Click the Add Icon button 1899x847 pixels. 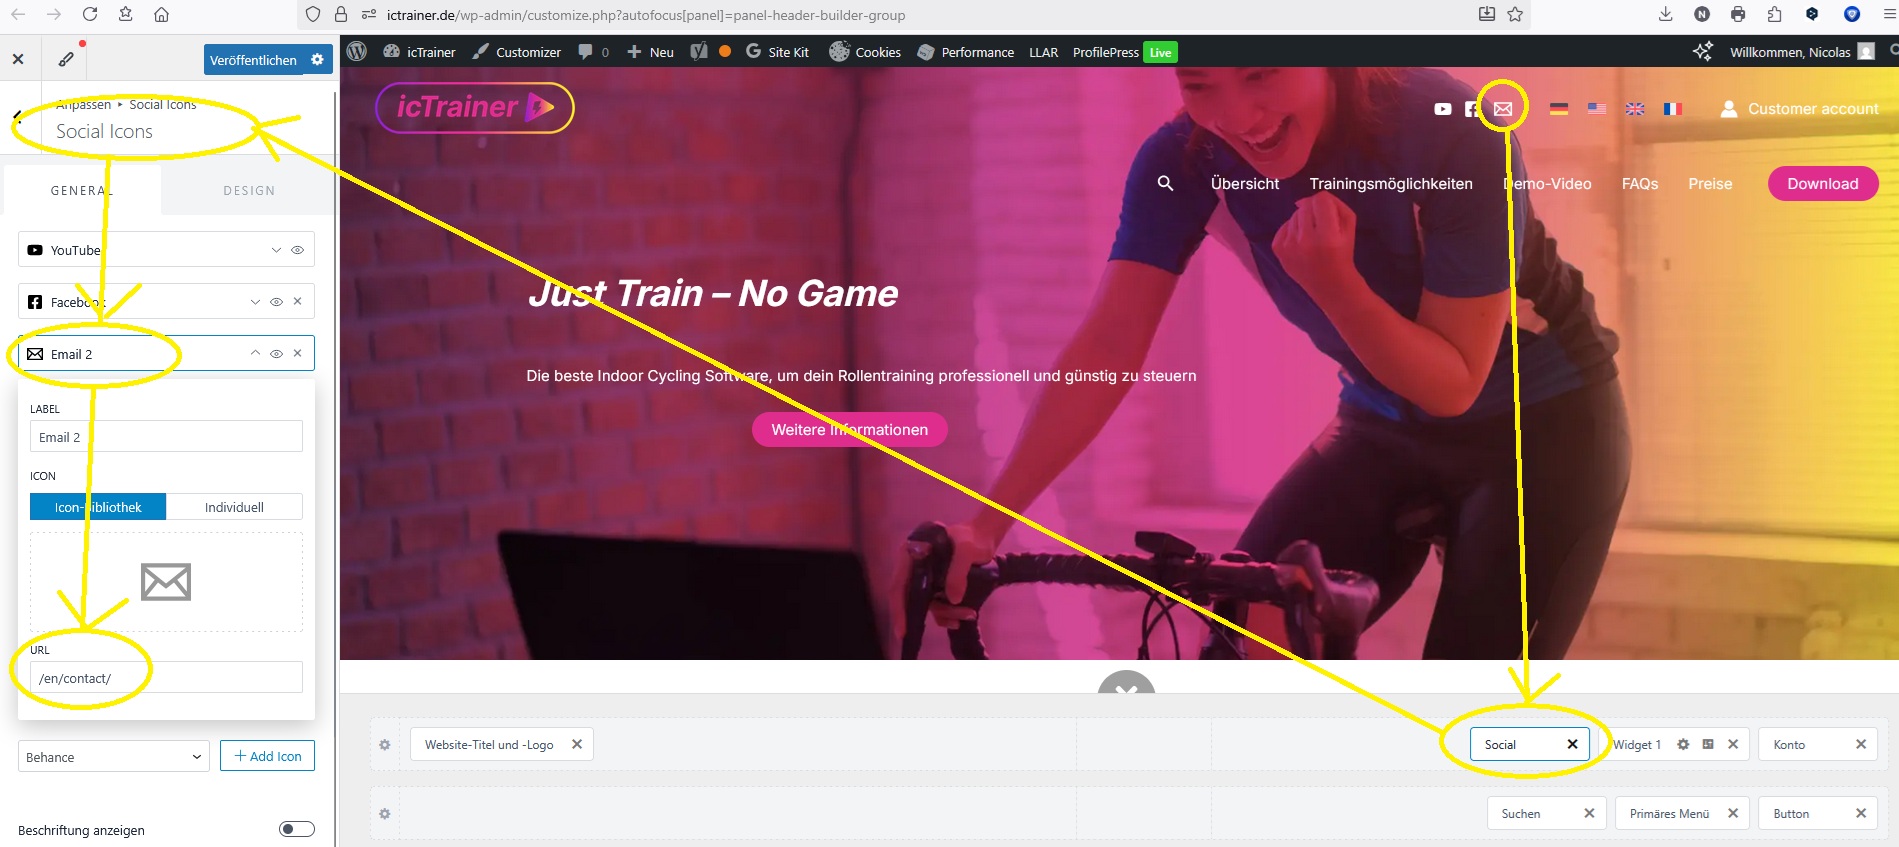coord(267,756)
